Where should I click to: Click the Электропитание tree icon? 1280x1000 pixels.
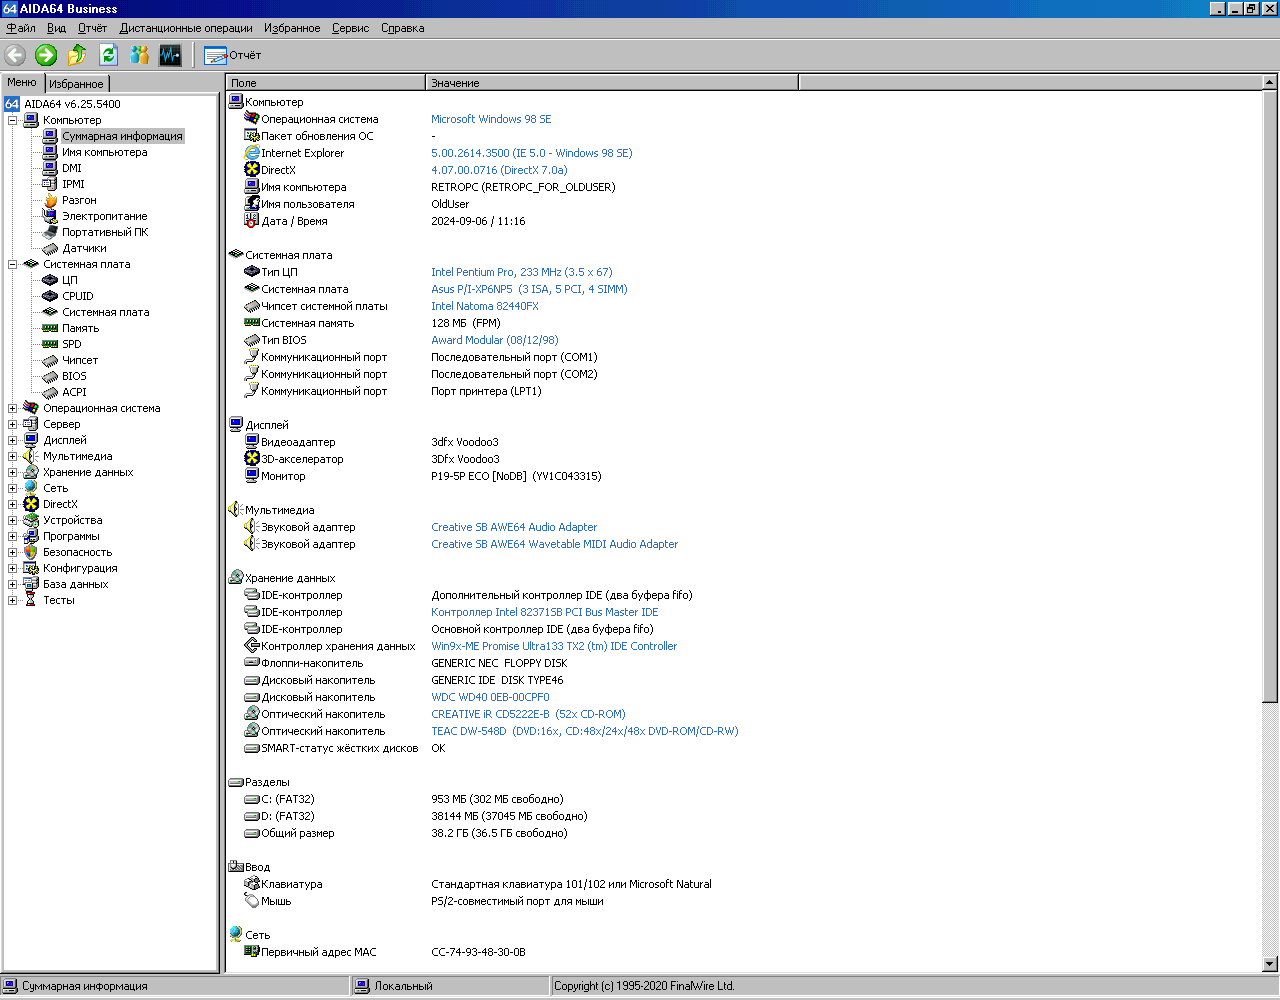(x=50, y=216)
